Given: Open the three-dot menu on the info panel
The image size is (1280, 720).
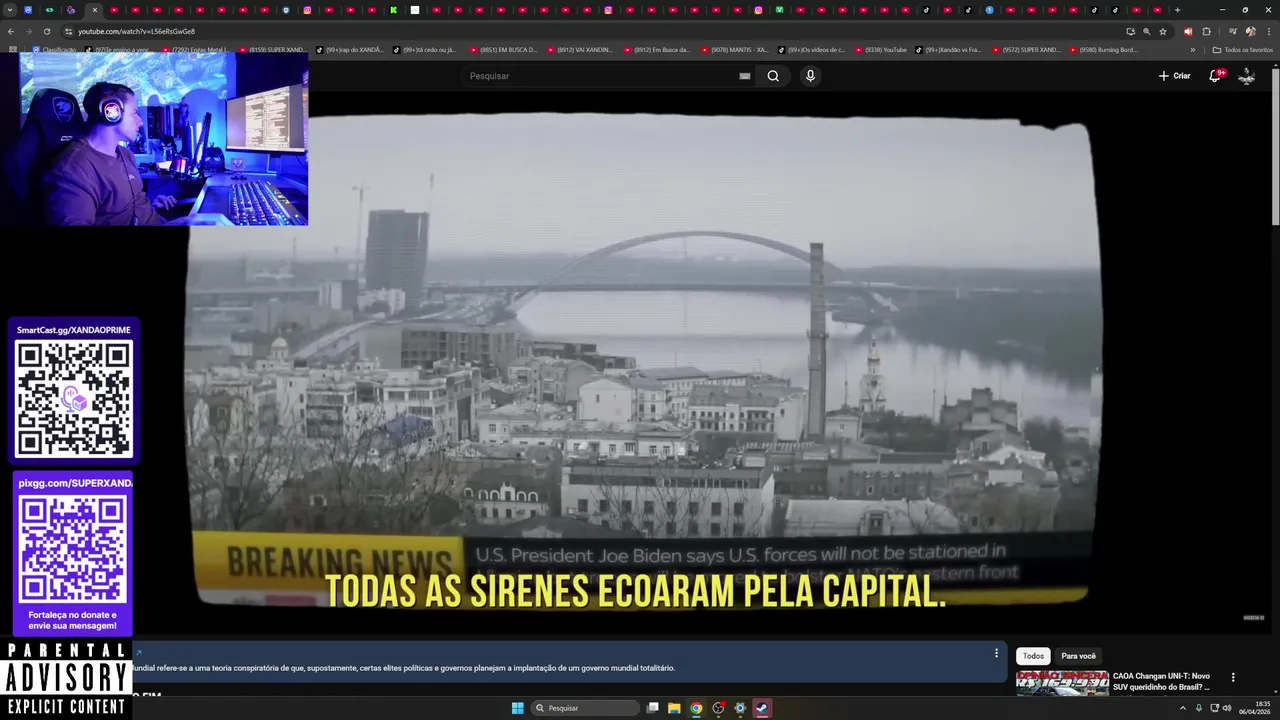Looking at the screenshot, I should coord(996,653).
